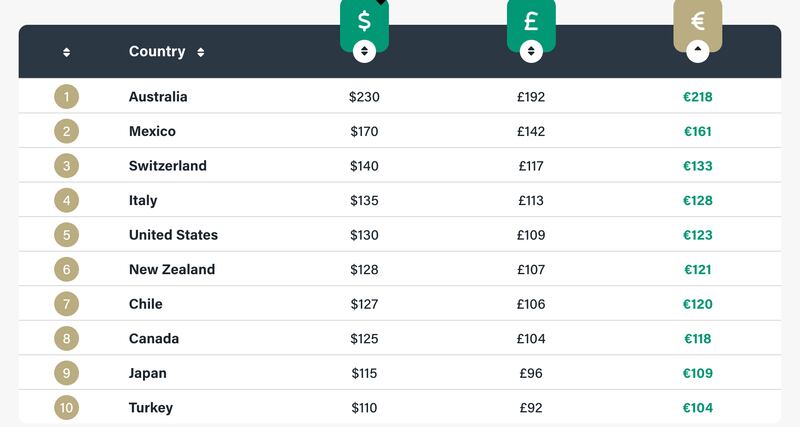Toggle euro column sort order
Viewport: 800px width, 427px height.
697,52
